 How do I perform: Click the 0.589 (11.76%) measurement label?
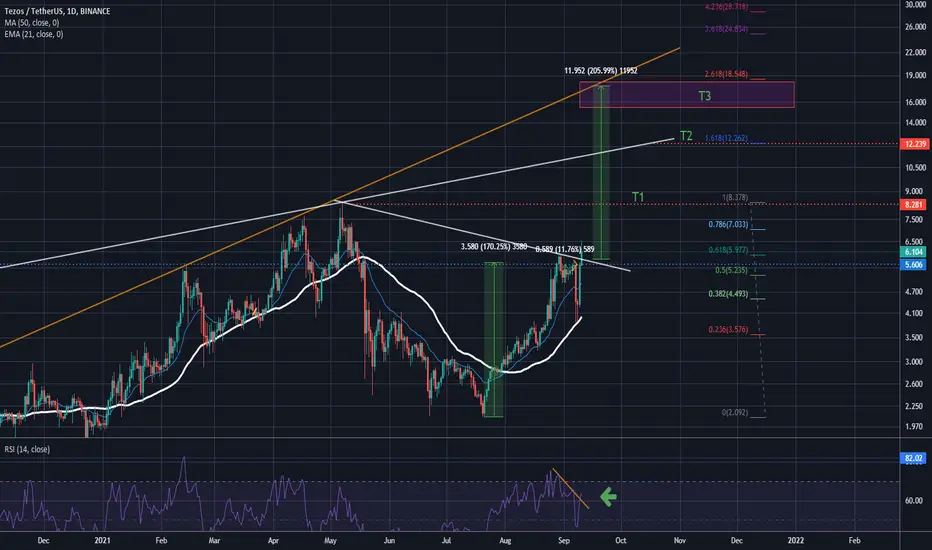(565, 250)
